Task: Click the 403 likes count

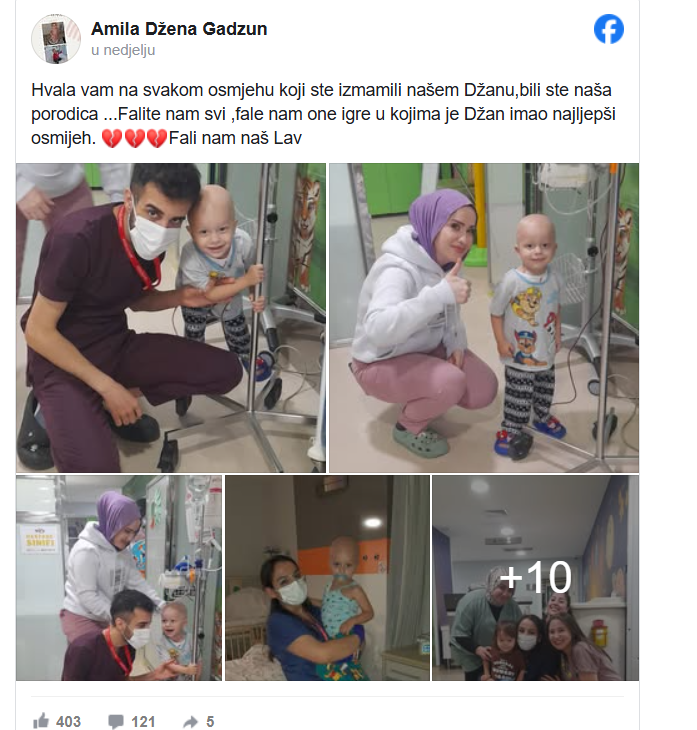Action: pos(68,722)
